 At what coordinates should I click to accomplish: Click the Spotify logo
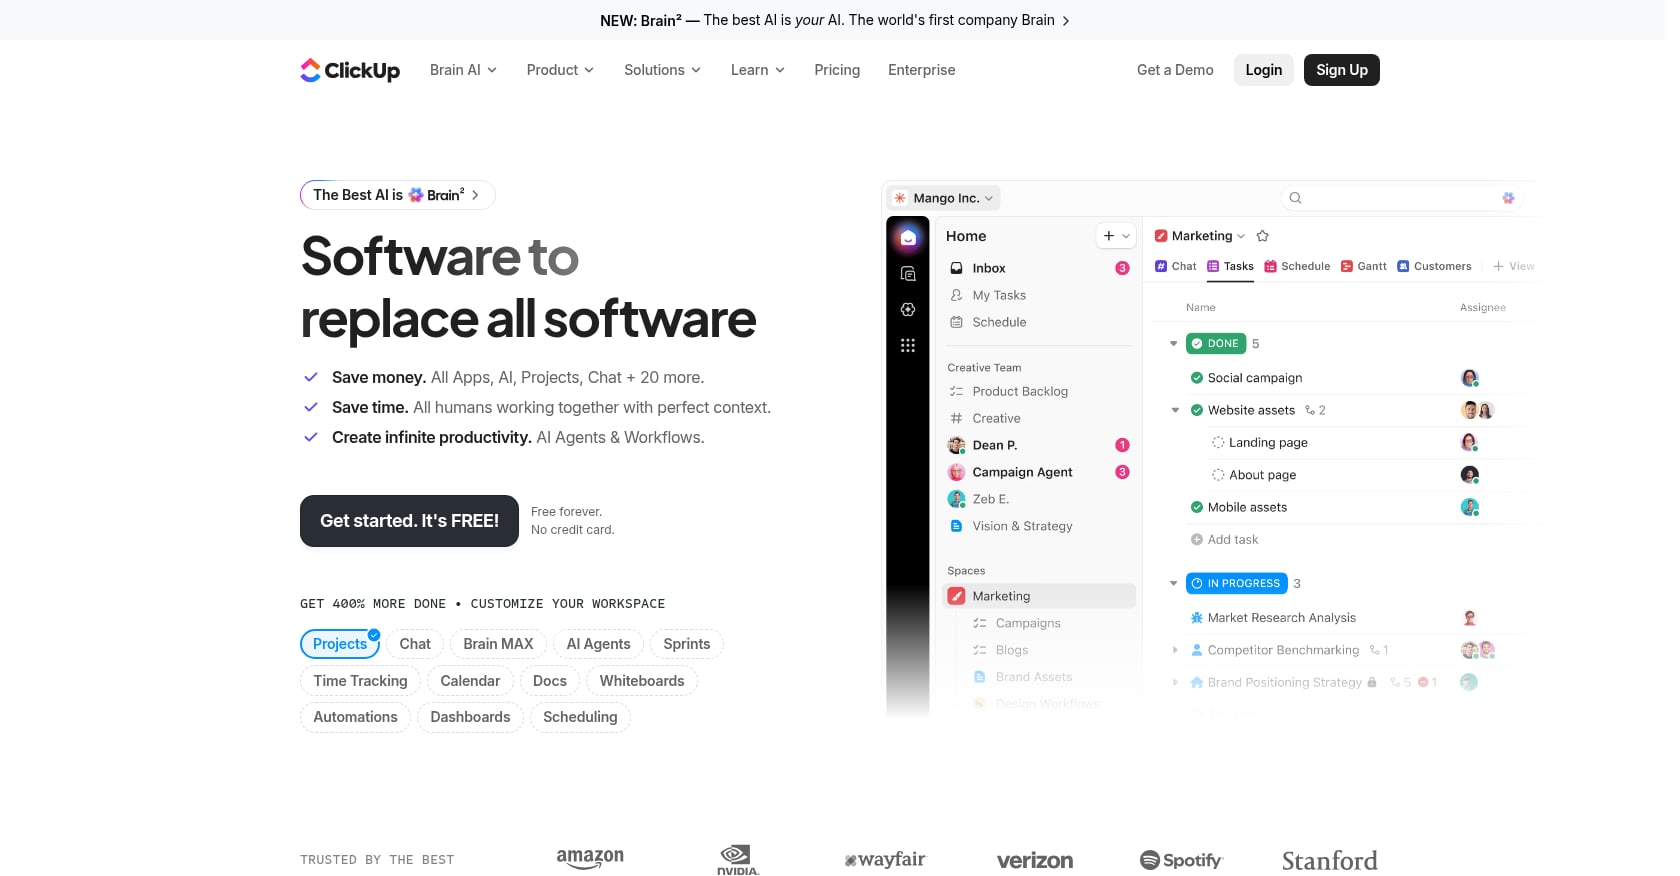click(x=1181, y=860)
